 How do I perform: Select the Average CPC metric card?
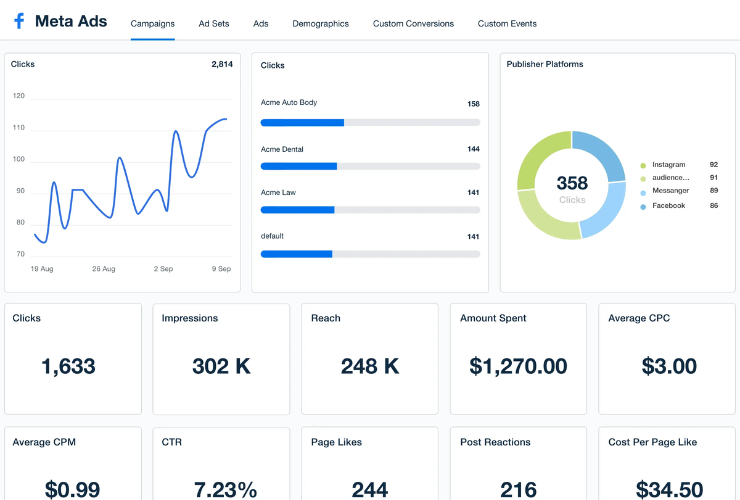(x=669, y=358)
